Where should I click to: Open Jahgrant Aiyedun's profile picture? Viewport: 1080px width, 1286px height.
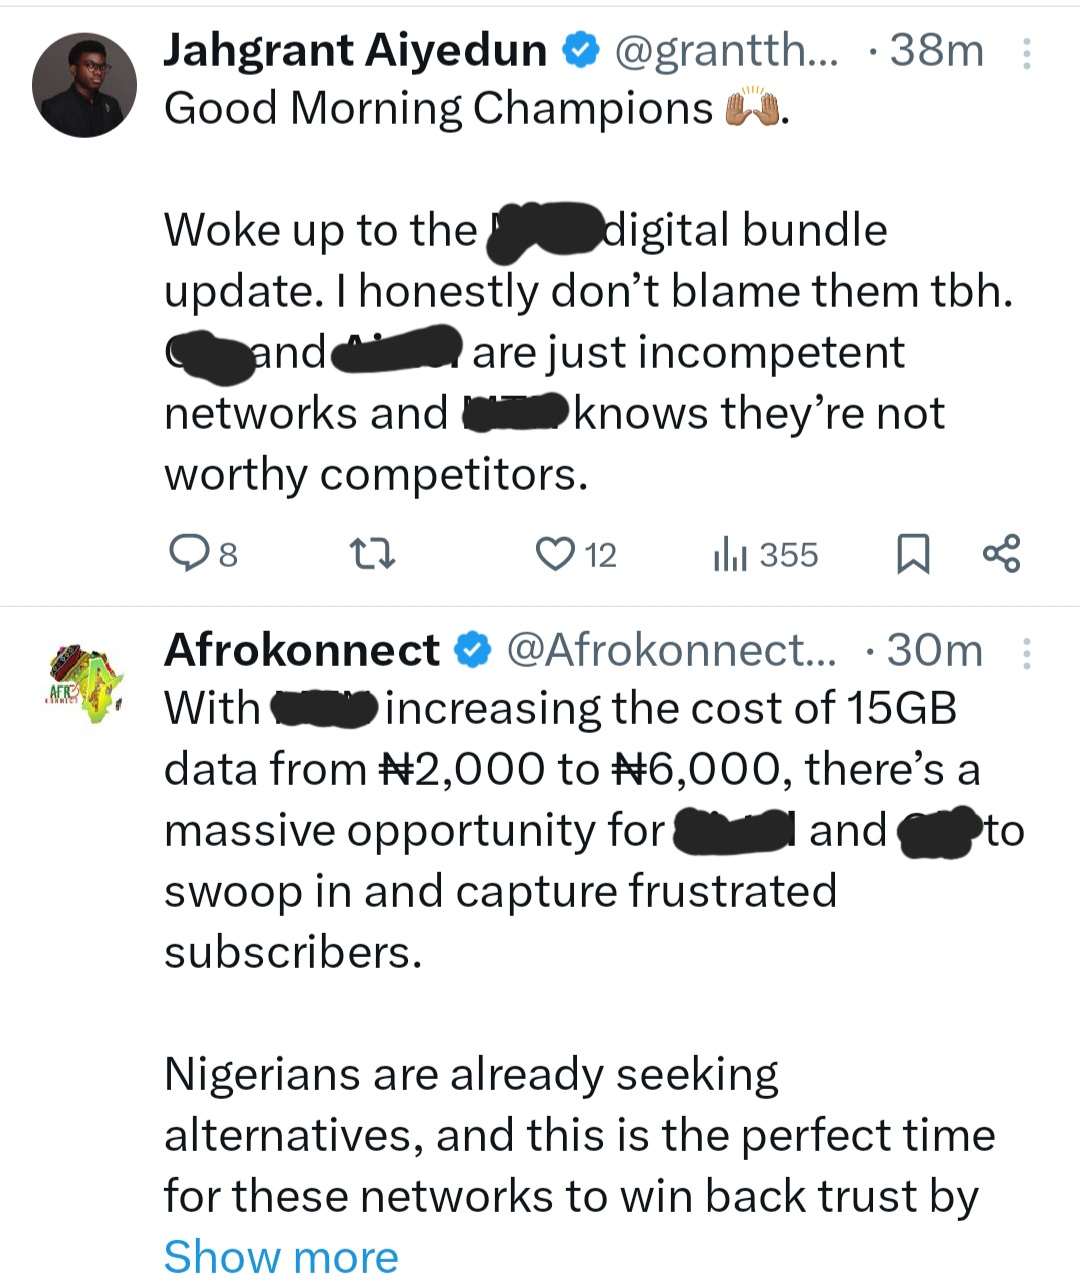(x=84, y=85)
